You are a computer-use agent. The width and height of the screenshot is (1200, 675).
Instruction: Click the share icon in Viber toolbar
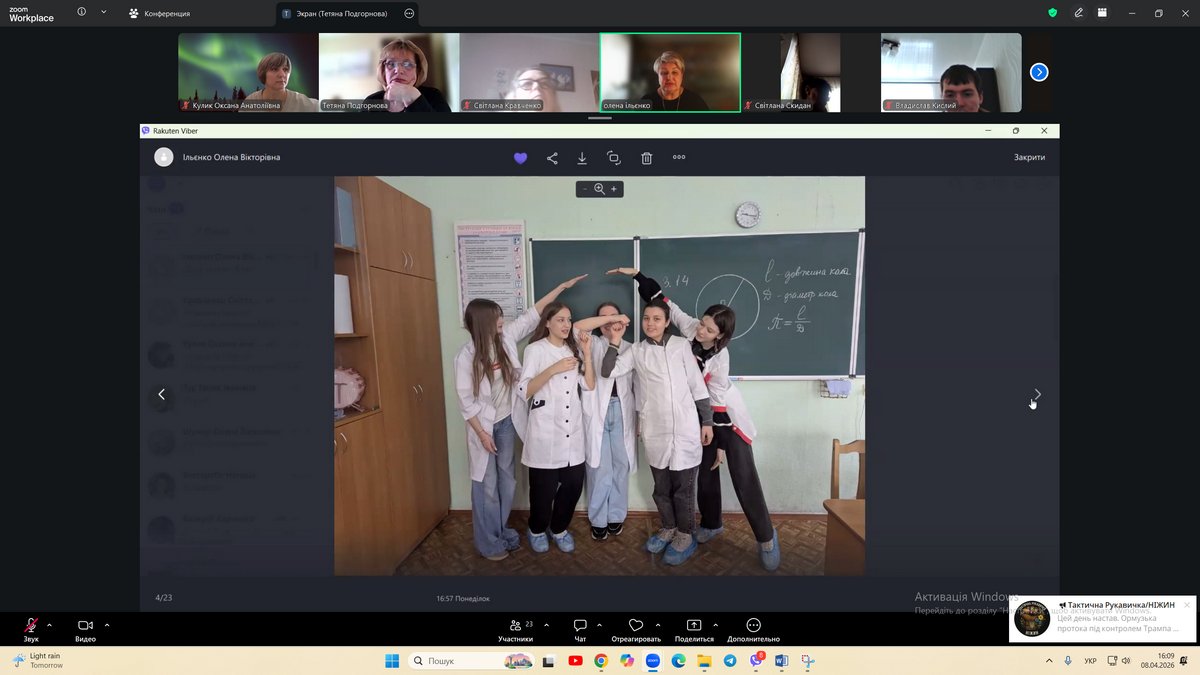[552, 158]
